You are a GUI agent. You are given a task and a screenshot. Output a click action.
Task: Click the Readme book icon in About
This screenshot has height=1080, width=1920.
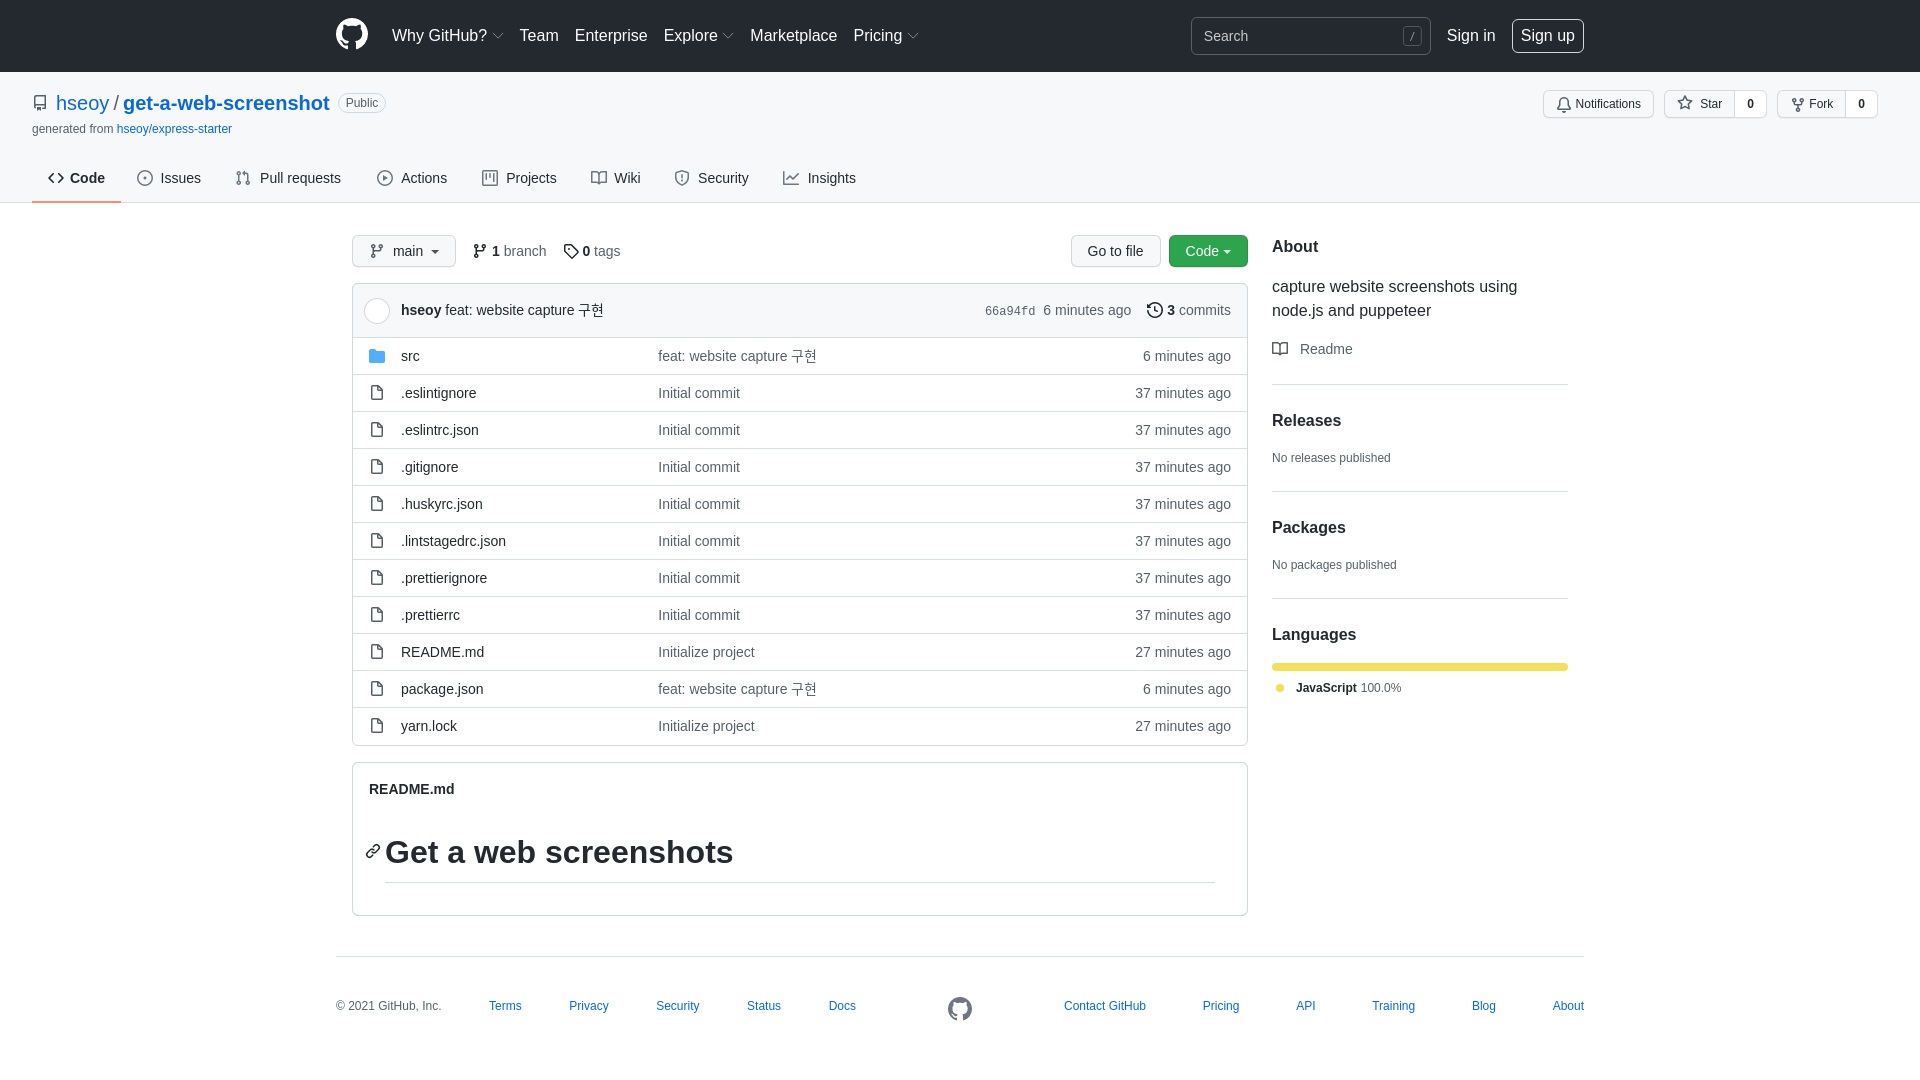pyautogui.click(x=1280, y=349)
